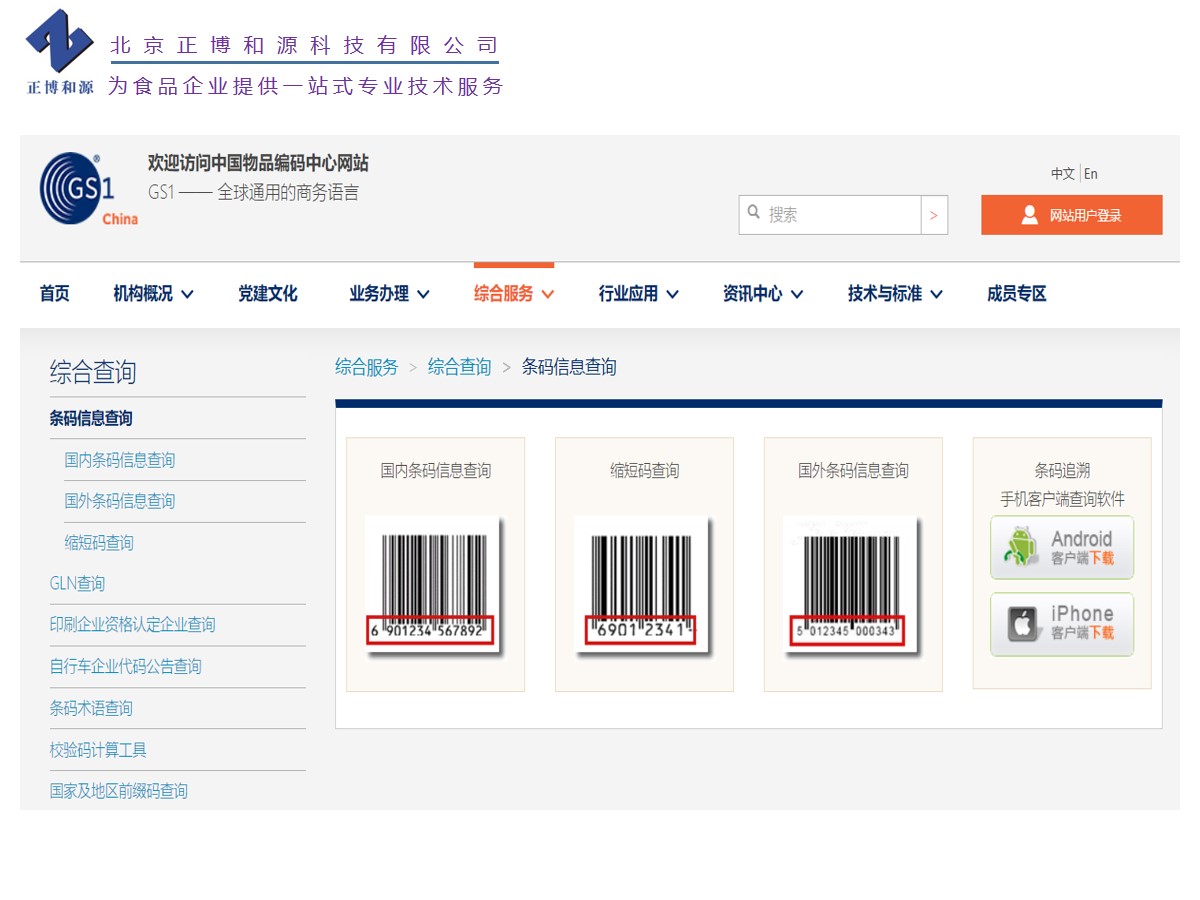
Task: Open the 缩短码查询 barcode image
Action: pyautogui.click(x=644, y=585)
